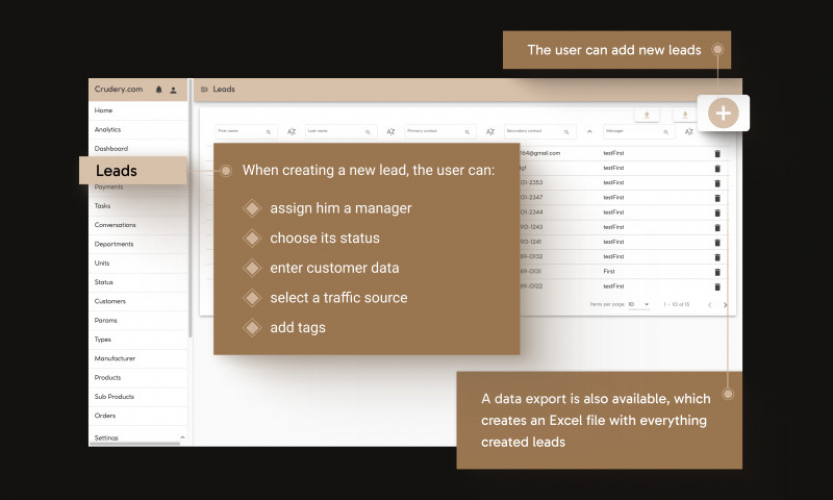Click the download export arrow button above table

(685, 115)
